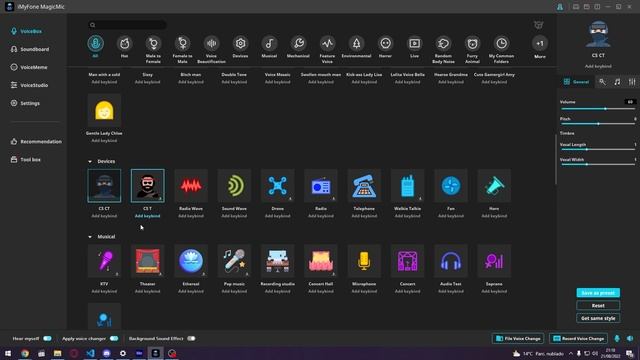
Task: Adjust the Pitch slider
Action: click(598, 124)
